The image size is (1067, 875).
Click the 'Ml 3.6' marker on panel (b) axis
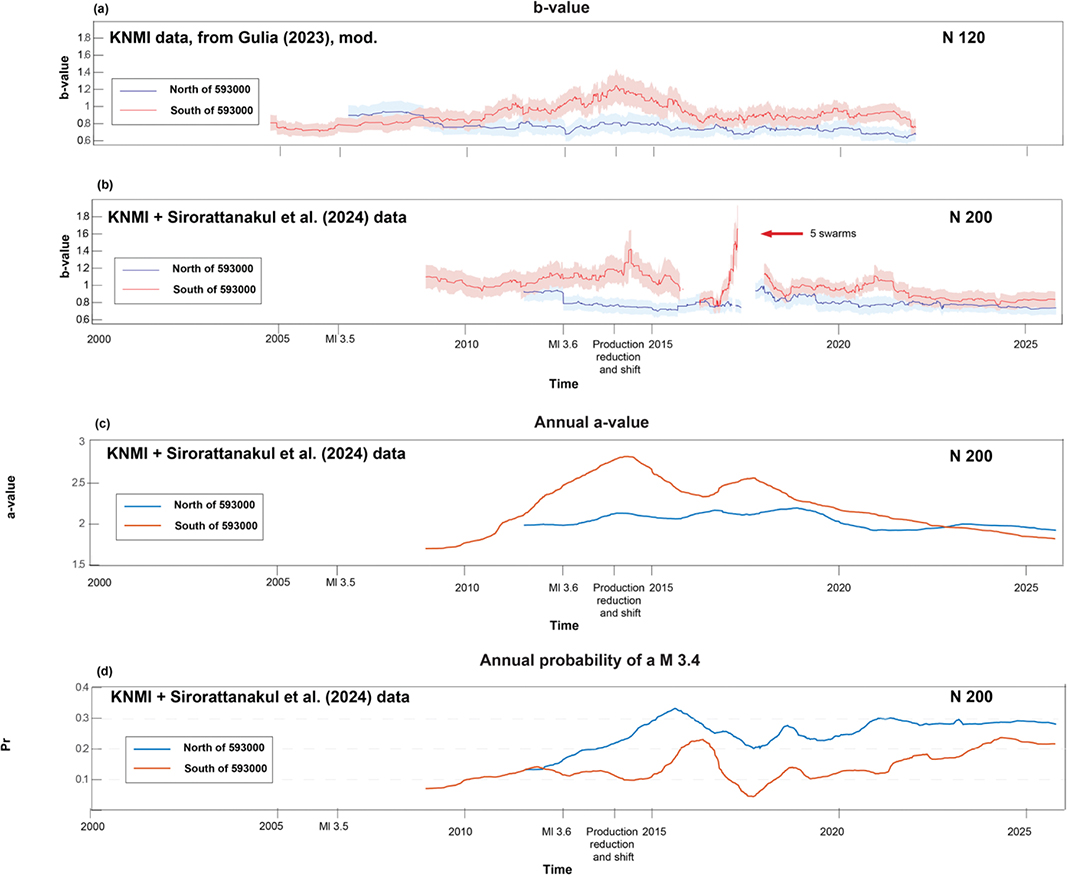point(563,344)
